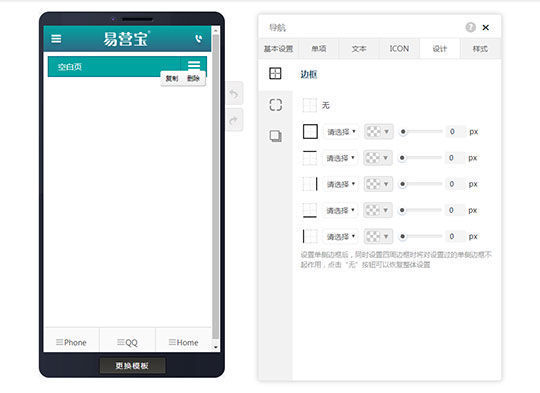Focus the bottom border width px field
Viewport: 540px width, 393px height.
point(454,210)
